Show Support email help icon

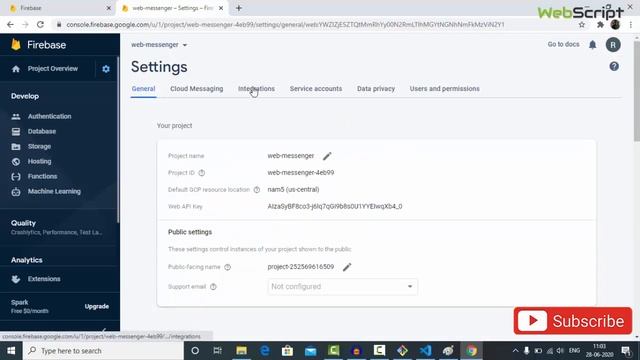[213, 287]
